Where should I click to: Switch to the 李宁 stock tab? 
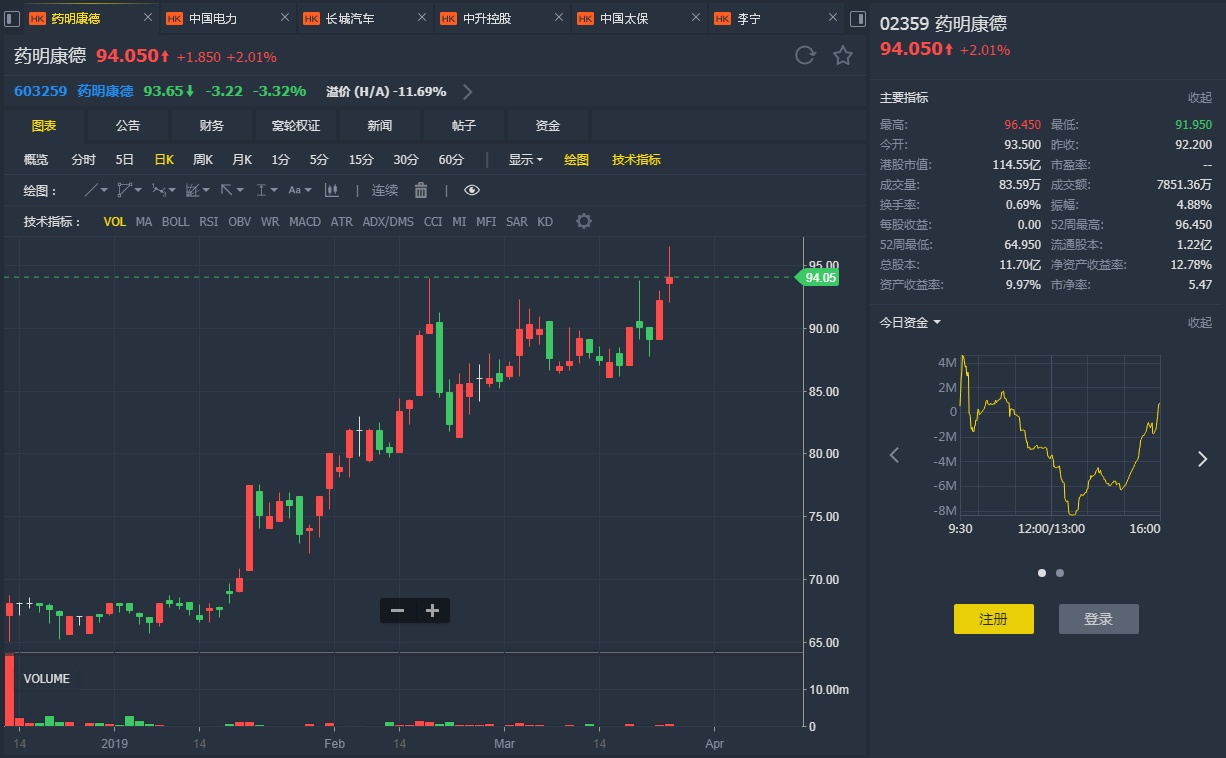pyautogui.click(x=776, y=18)
